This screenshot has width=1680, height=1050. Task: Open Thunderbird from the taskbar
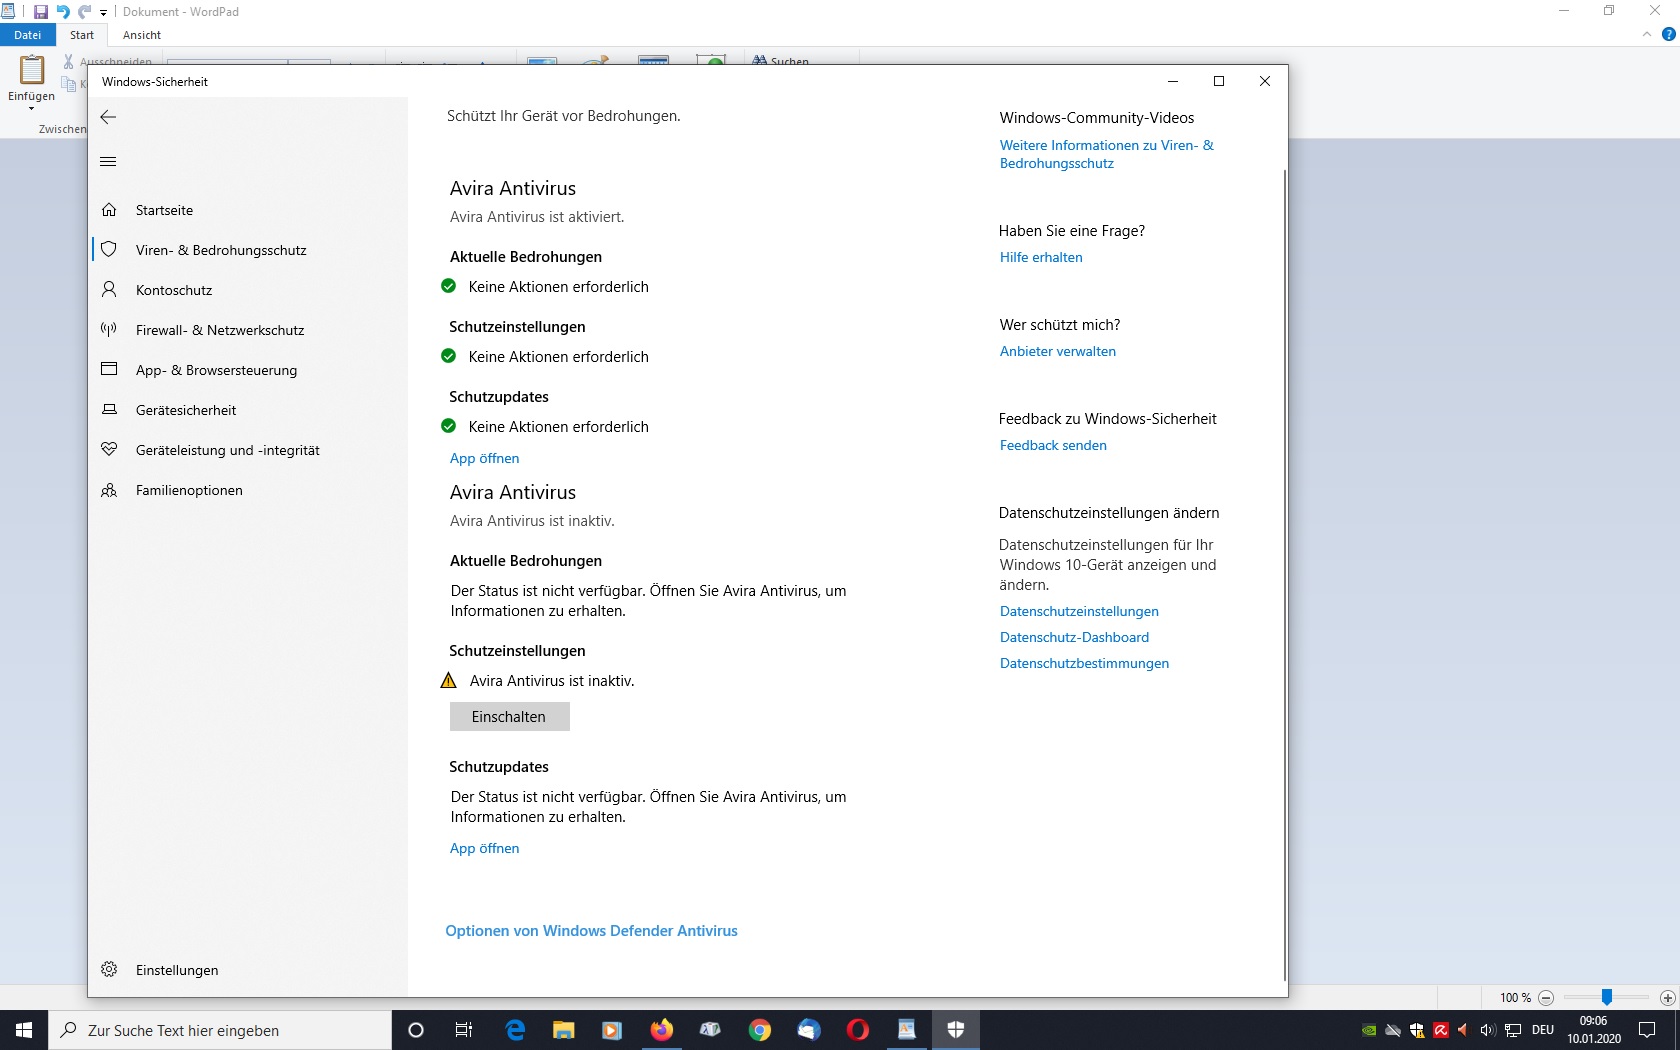809,1030
